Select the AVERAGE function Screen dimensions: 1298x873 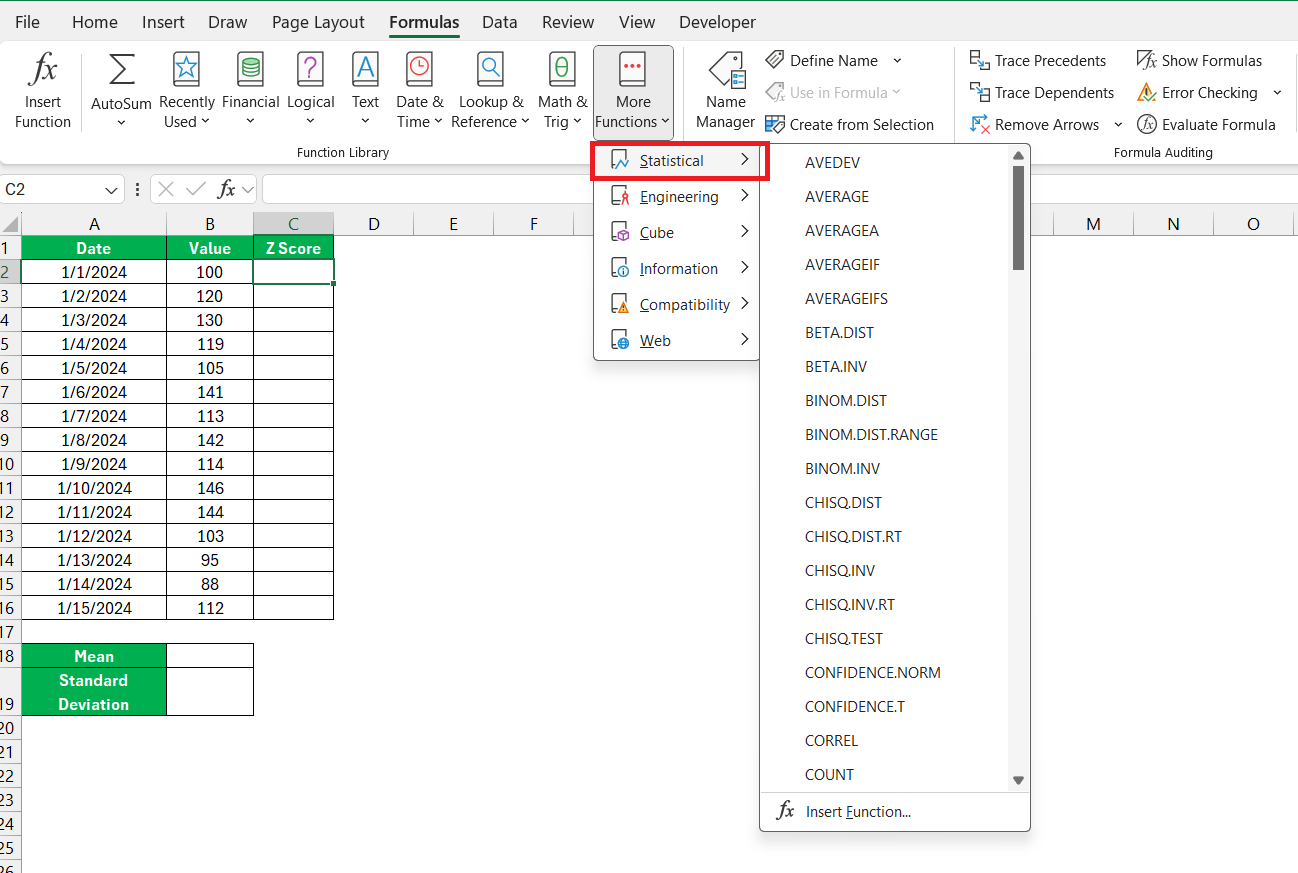click(x=837, y=197)
